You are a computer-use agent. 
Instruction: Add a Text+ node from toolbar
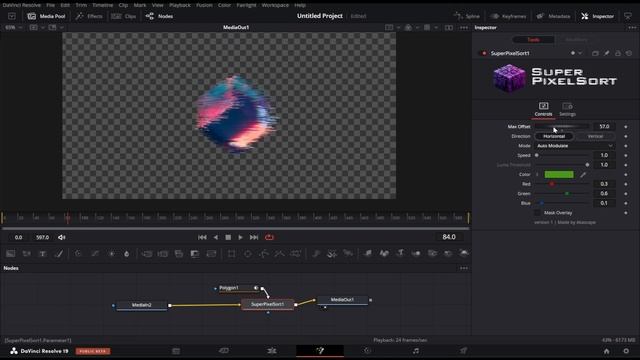pyautogui.click(x=42, y=253)
